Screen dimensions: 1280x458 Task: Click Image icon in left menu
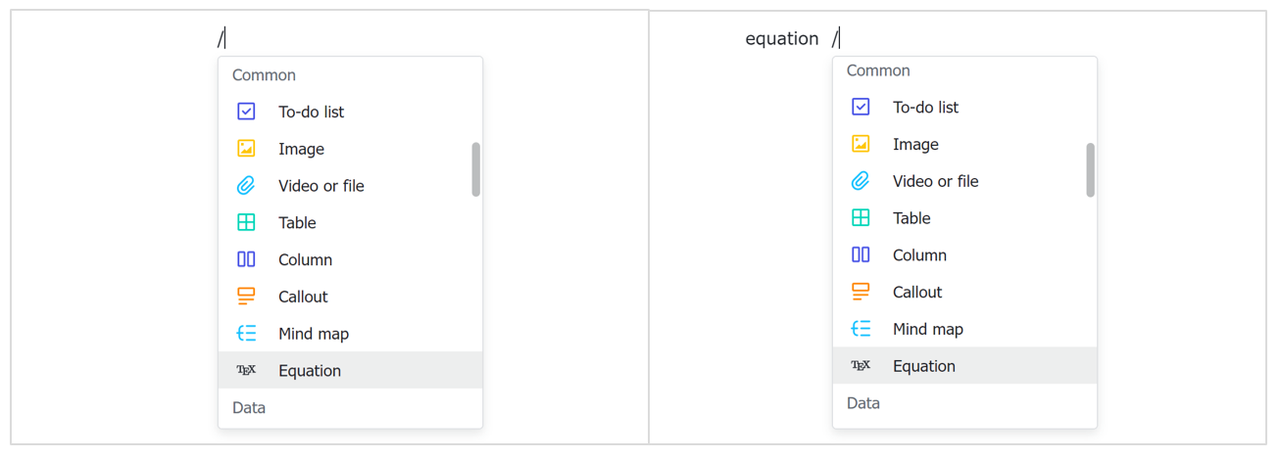click(x=246, y=149)
